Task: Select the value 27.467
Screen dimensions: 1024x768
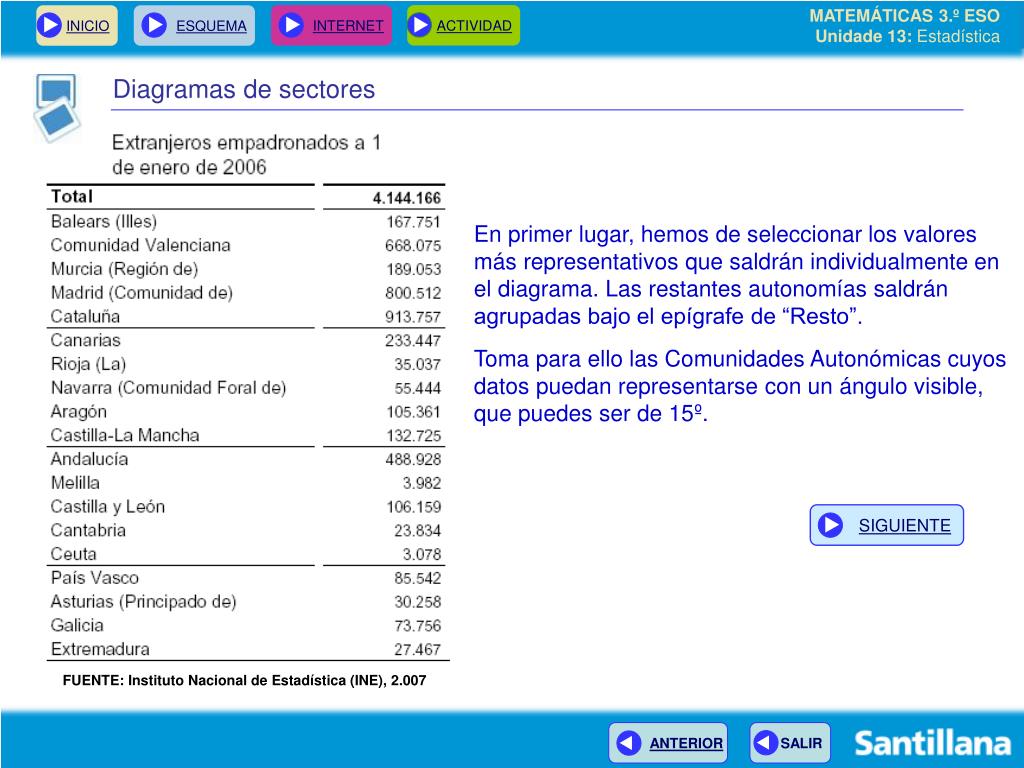Action: (417, 650)
